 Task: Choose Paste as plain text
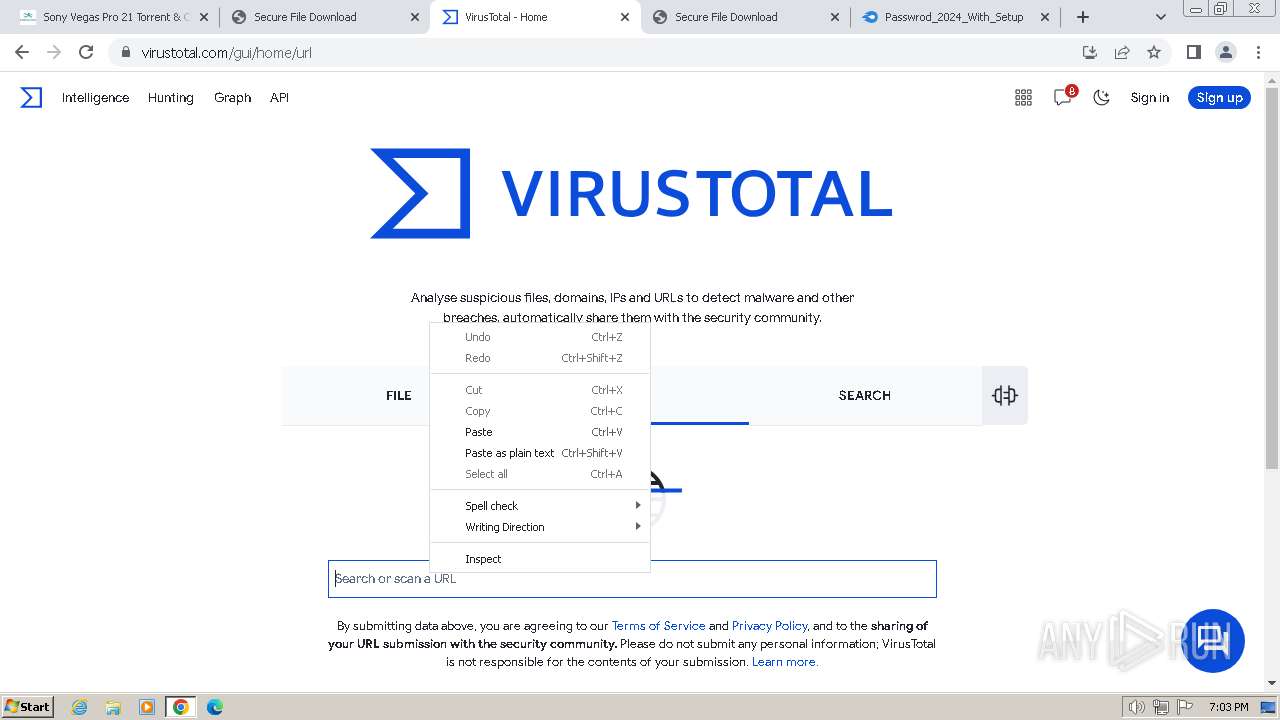[540, 453]
